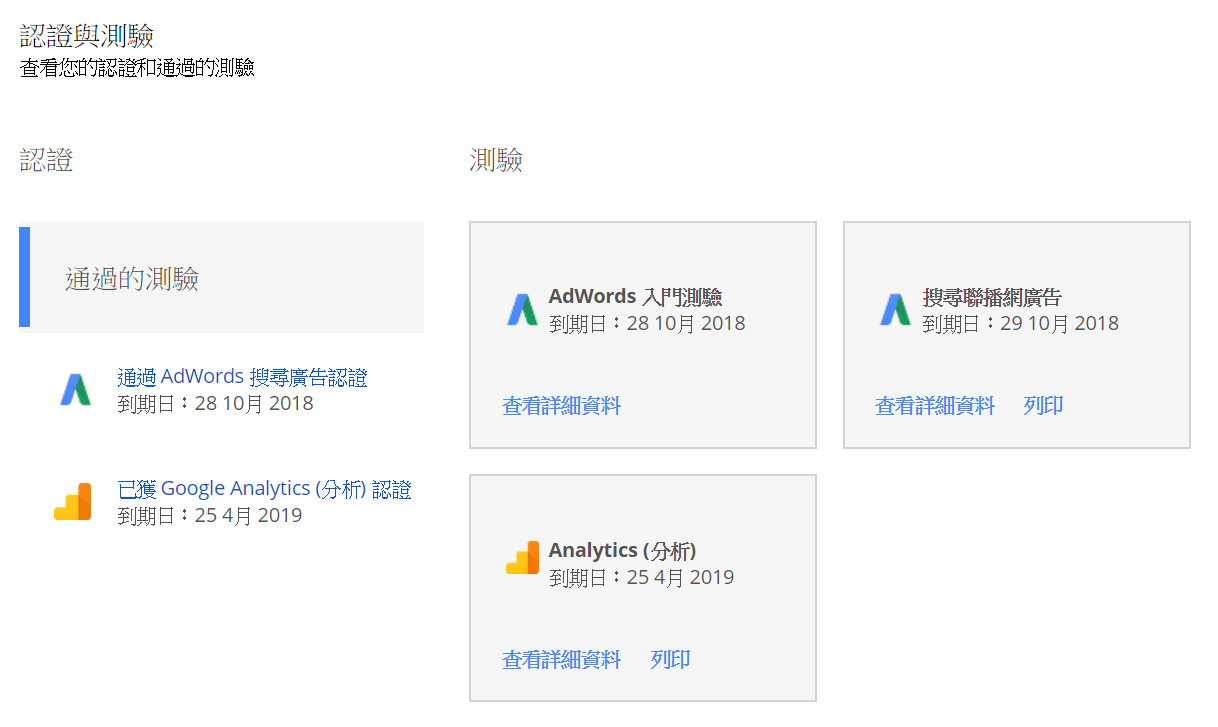The image size is (1218, 727).
Task: Click the AdWords 入門測驗 card title
Action: (x=635, y=297)
